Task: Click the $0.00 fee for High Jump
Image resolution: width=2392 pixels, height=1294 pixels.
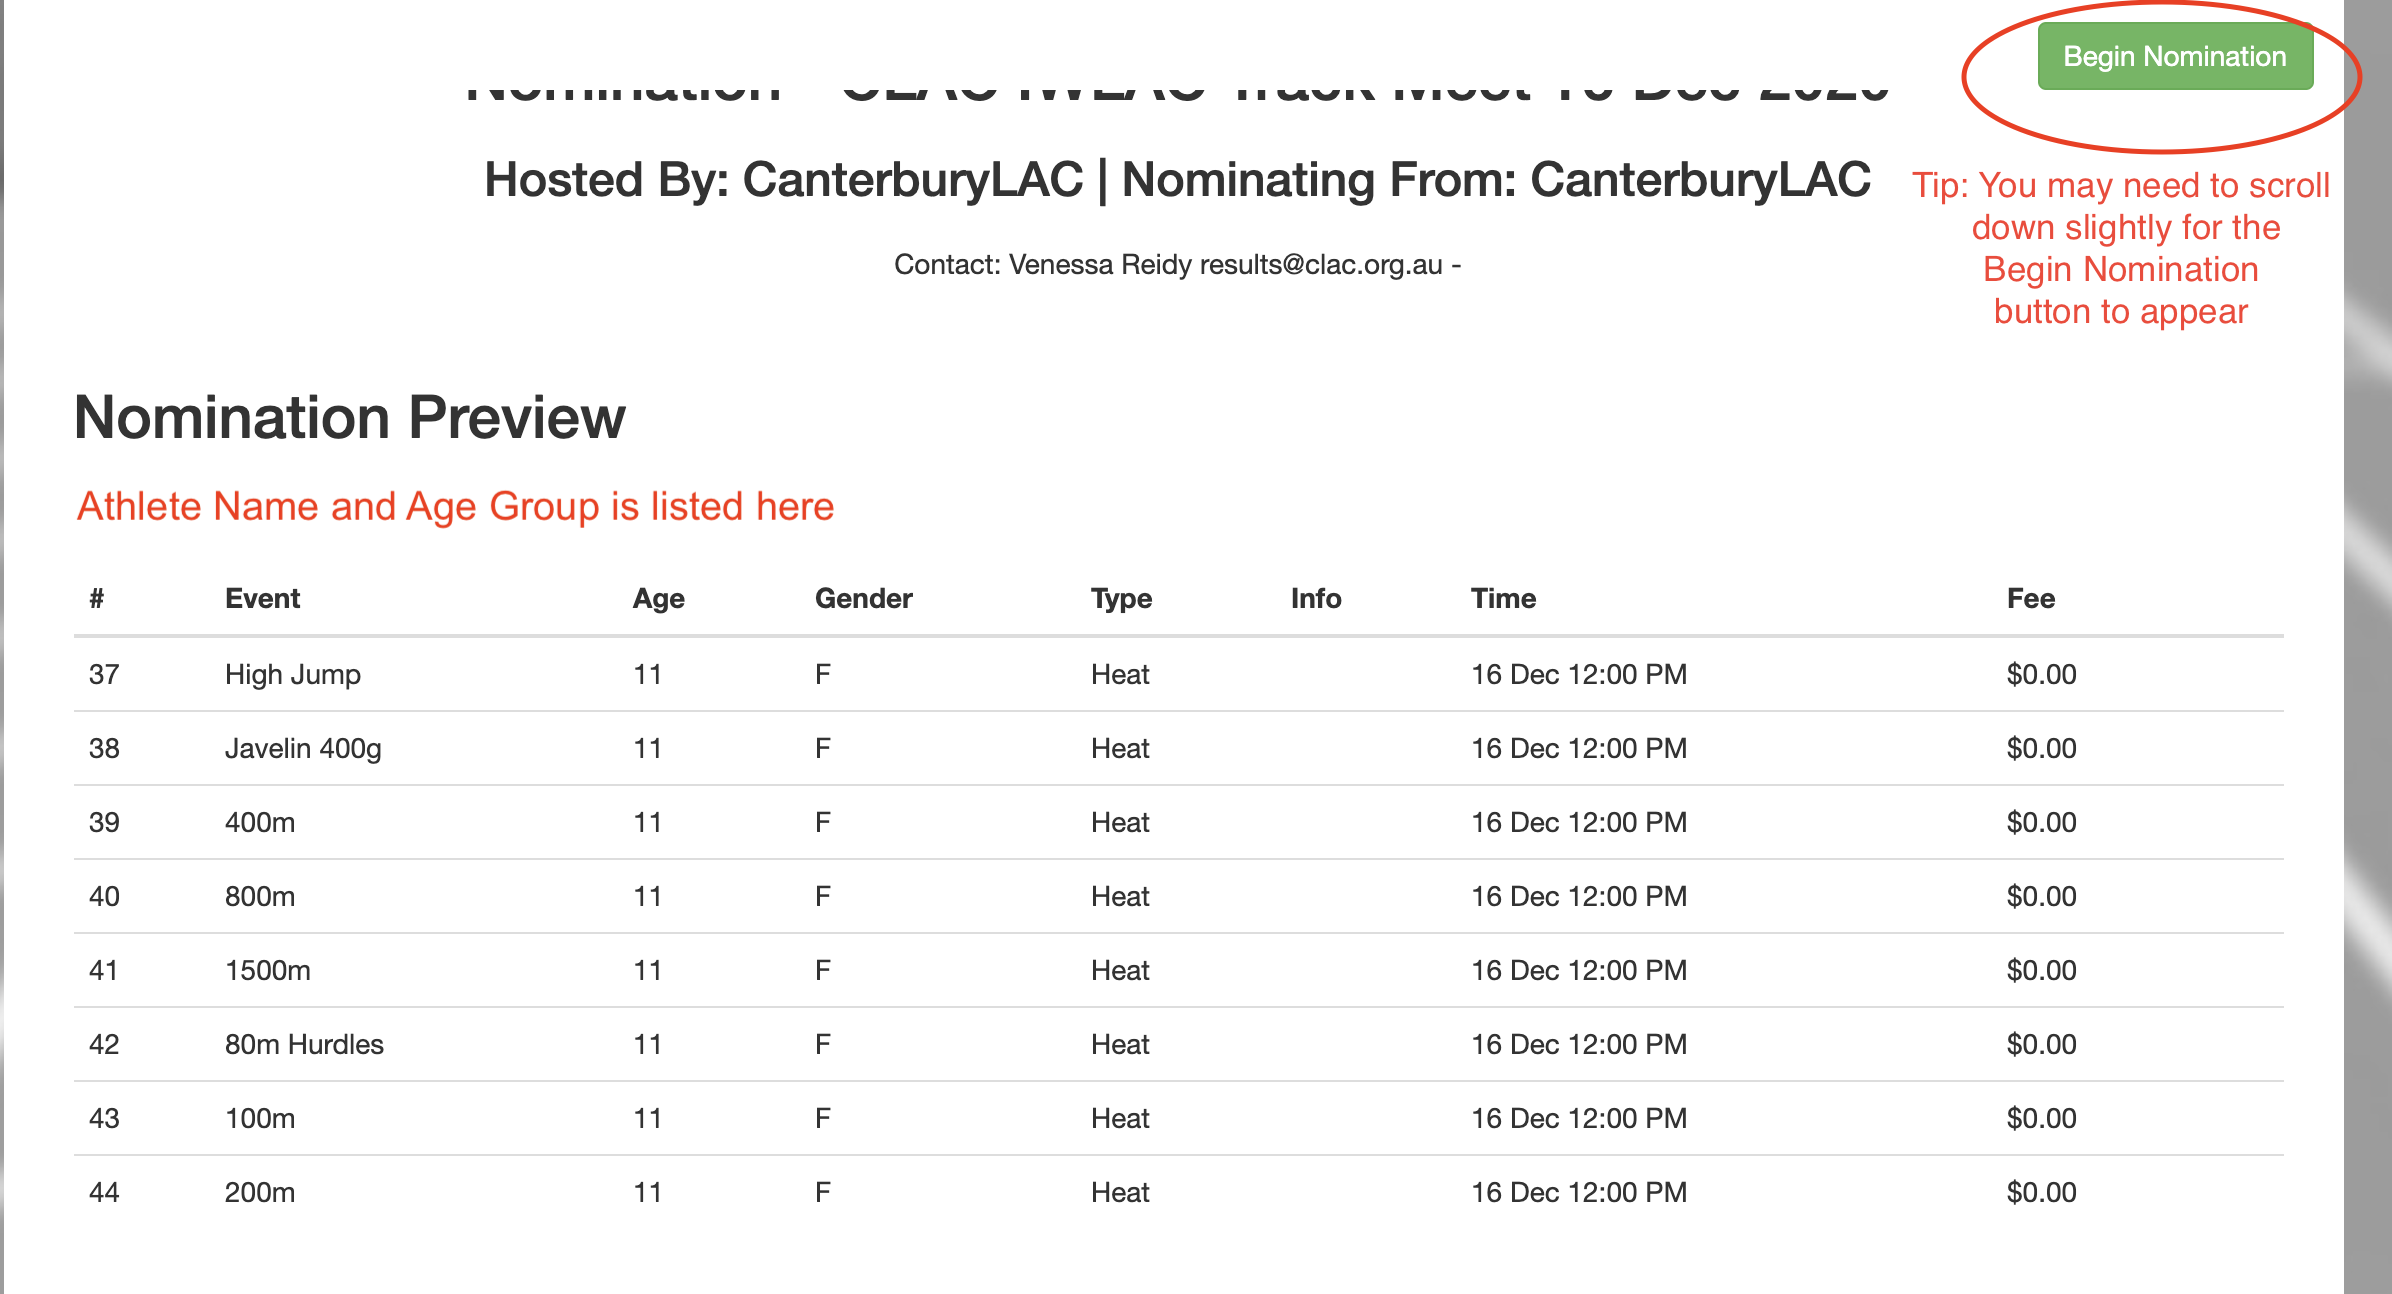Action: tap(2041, 674)
